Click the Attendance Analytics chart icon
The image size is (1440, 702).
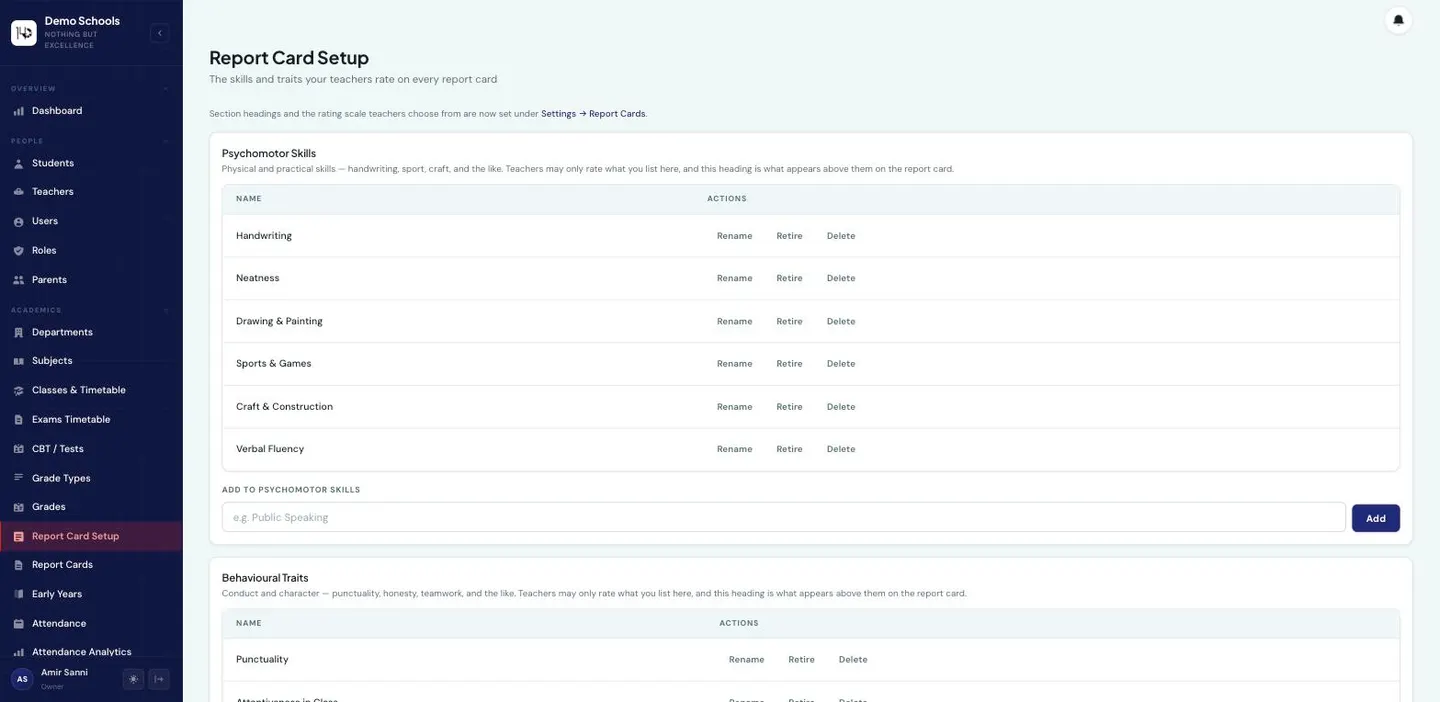[x=18, y=652]
